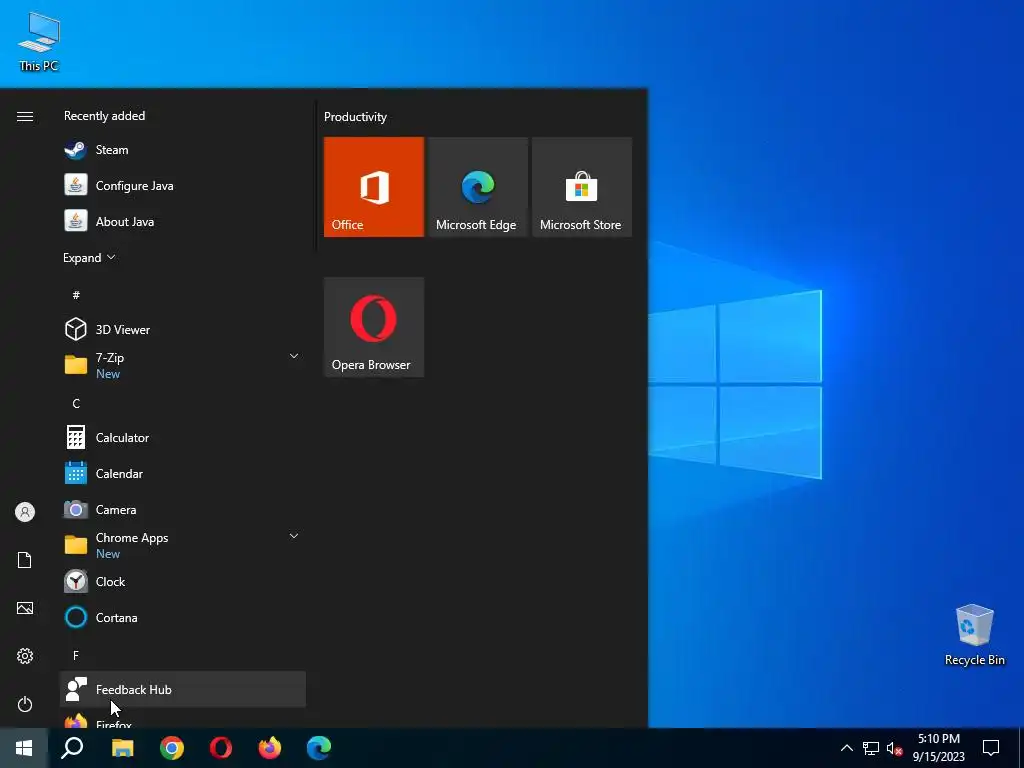The width and height of the screenshot is (1024, 768).
Task: Open Calendar app
Action: click(x=183, y=473)
